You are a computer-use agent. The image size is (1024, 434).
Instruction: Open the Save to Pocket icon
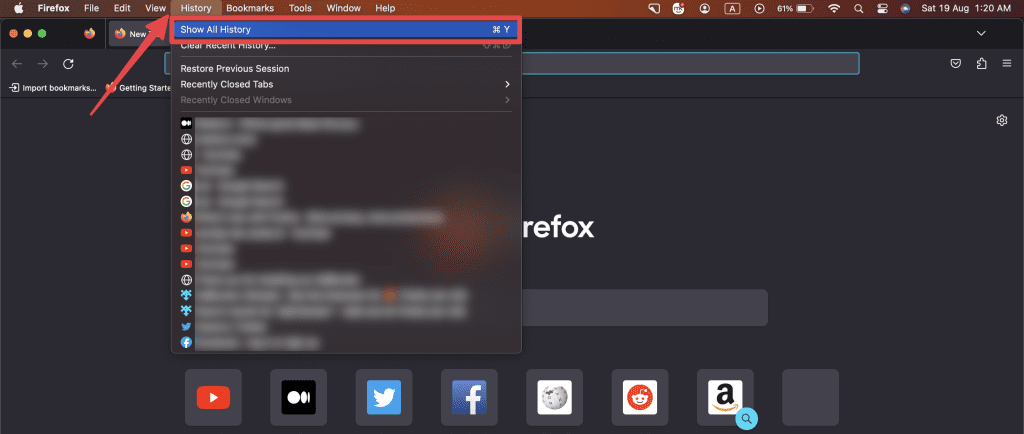pyautogui.click(x=955, y=63)
